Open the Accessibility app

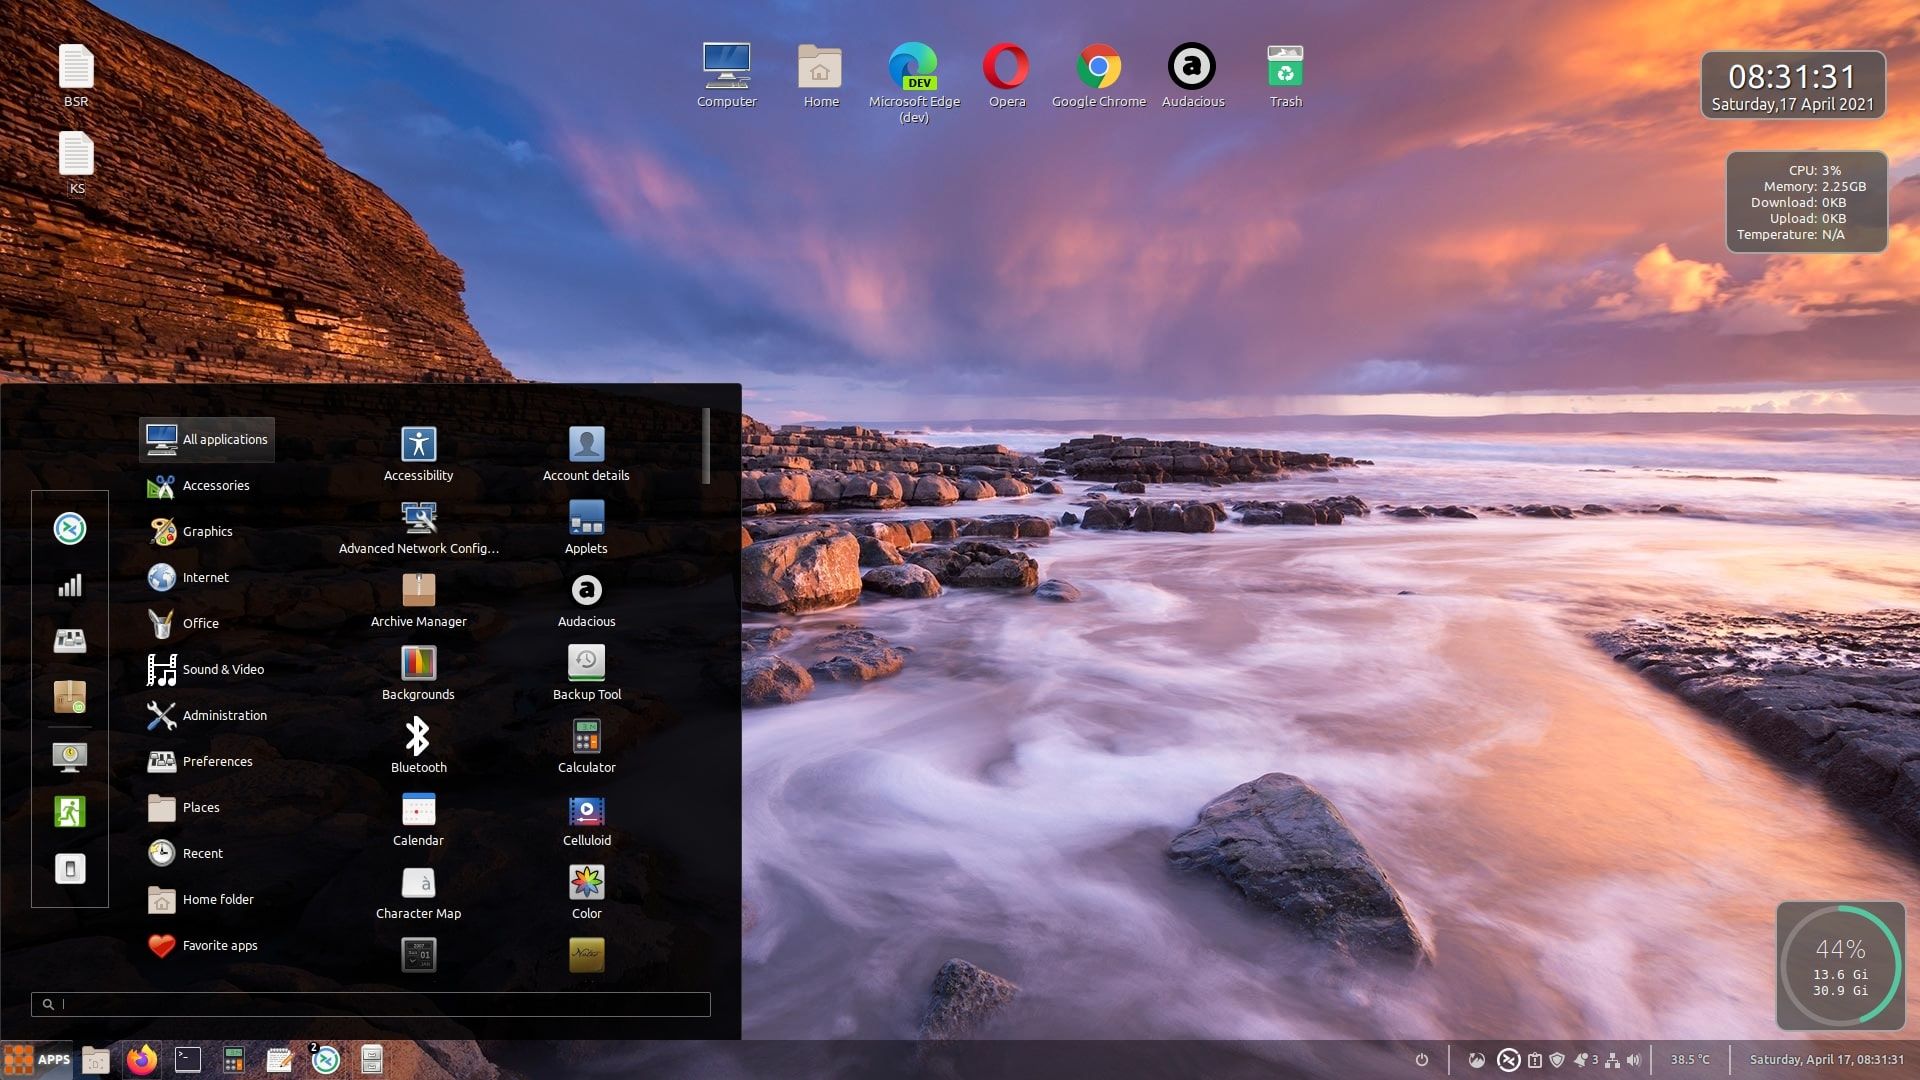pyautogui.click(x=418, y=454)
